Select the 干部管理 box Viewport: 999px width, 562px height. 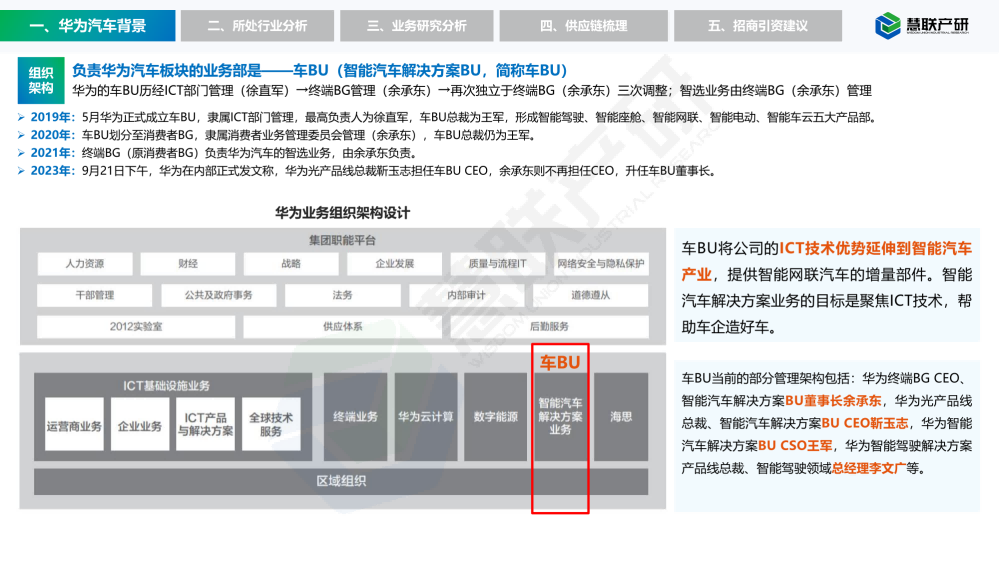[95, 295]
